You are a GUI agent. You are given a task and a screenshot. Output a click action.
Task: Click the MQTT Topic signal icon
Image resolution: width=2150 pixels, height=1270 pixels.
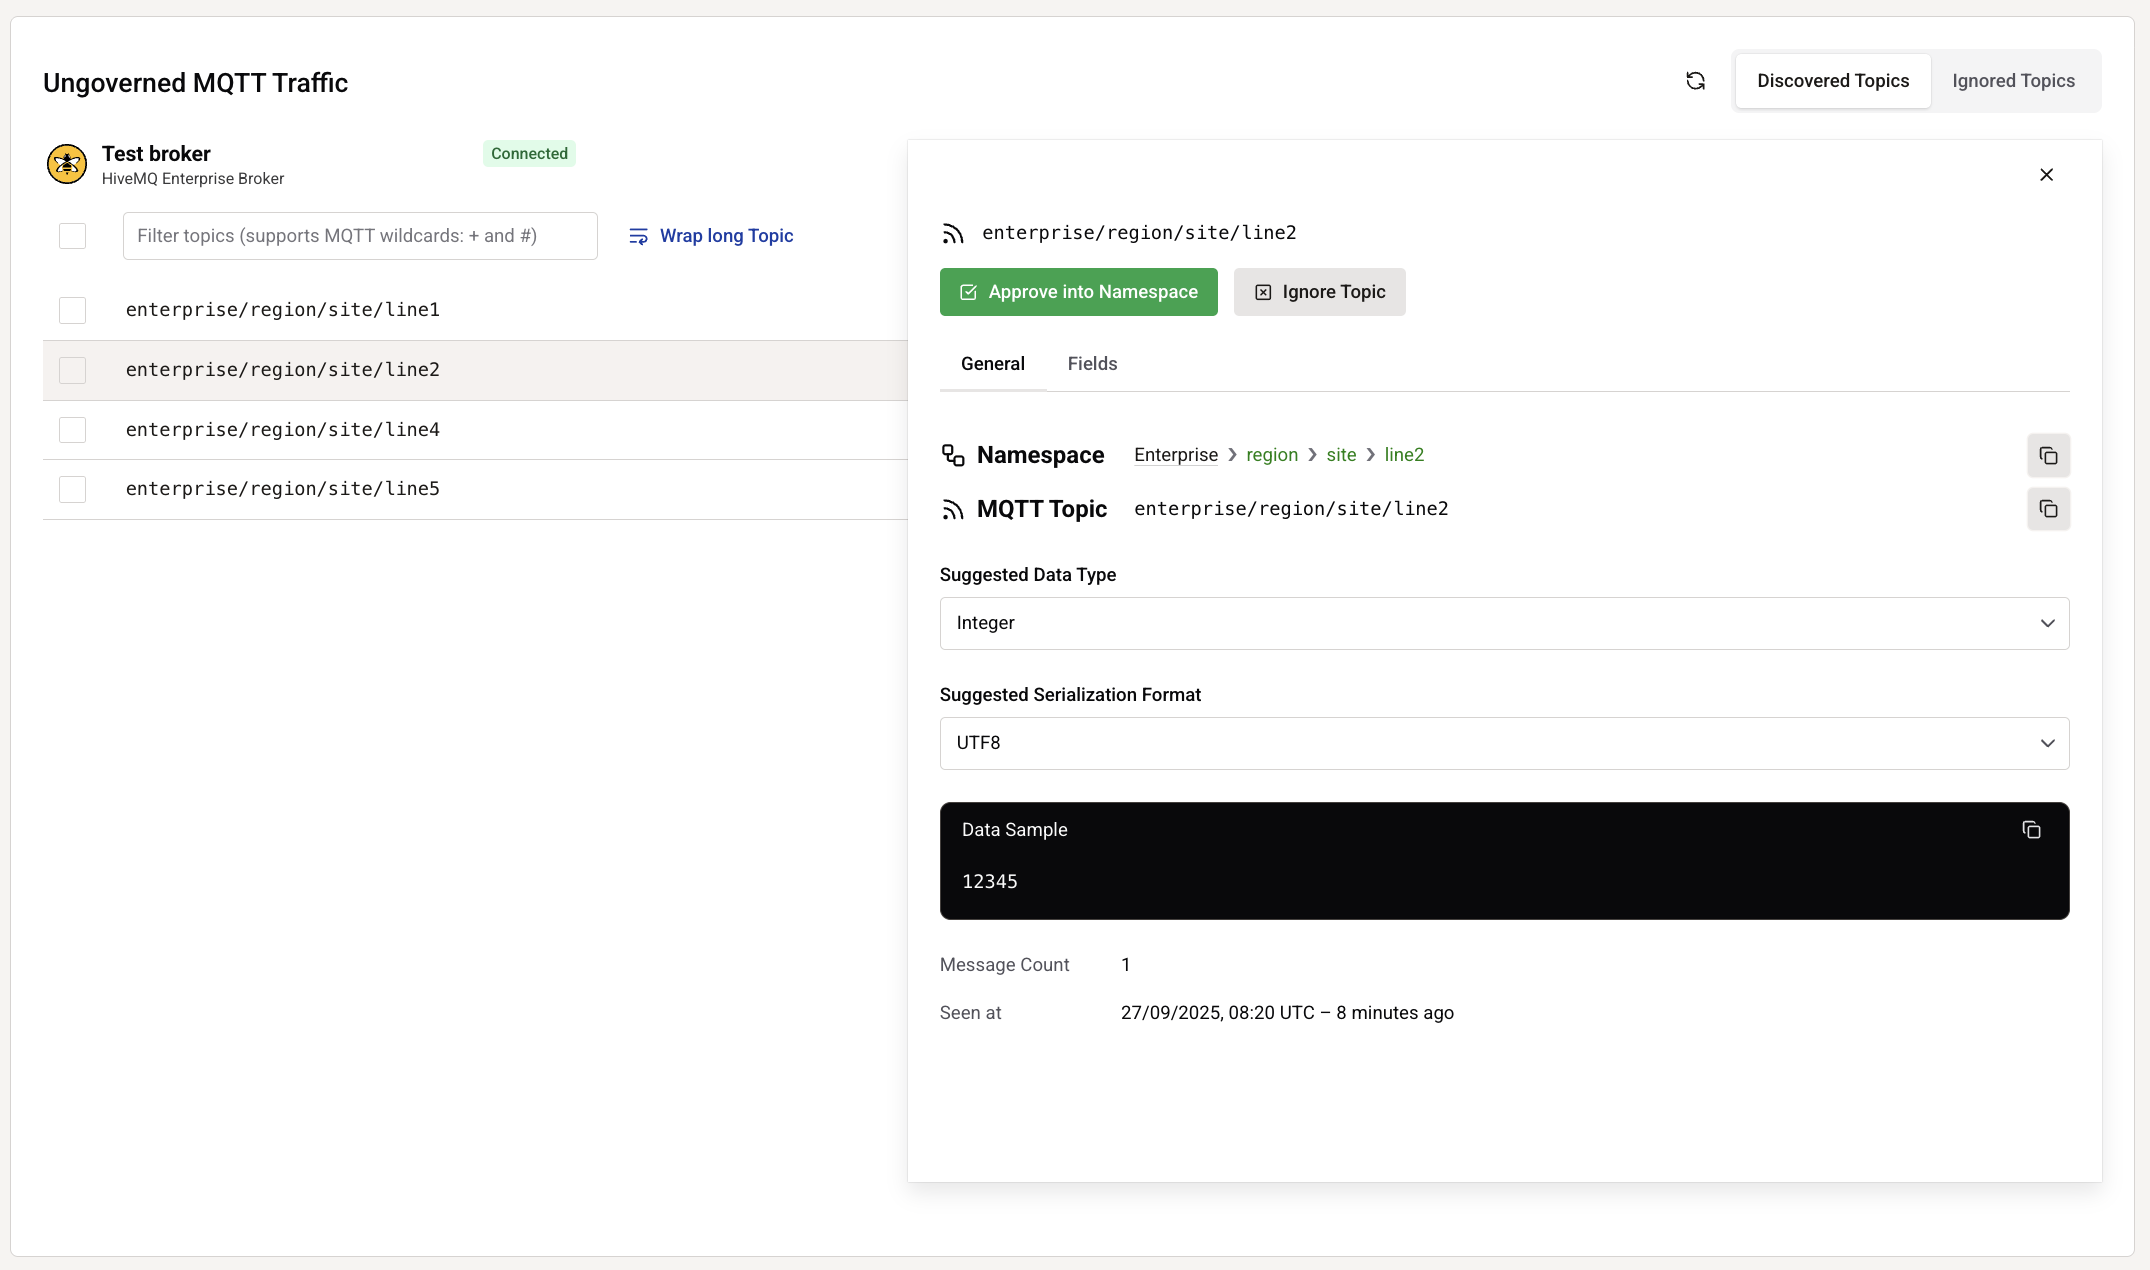[x=953, y=510]
